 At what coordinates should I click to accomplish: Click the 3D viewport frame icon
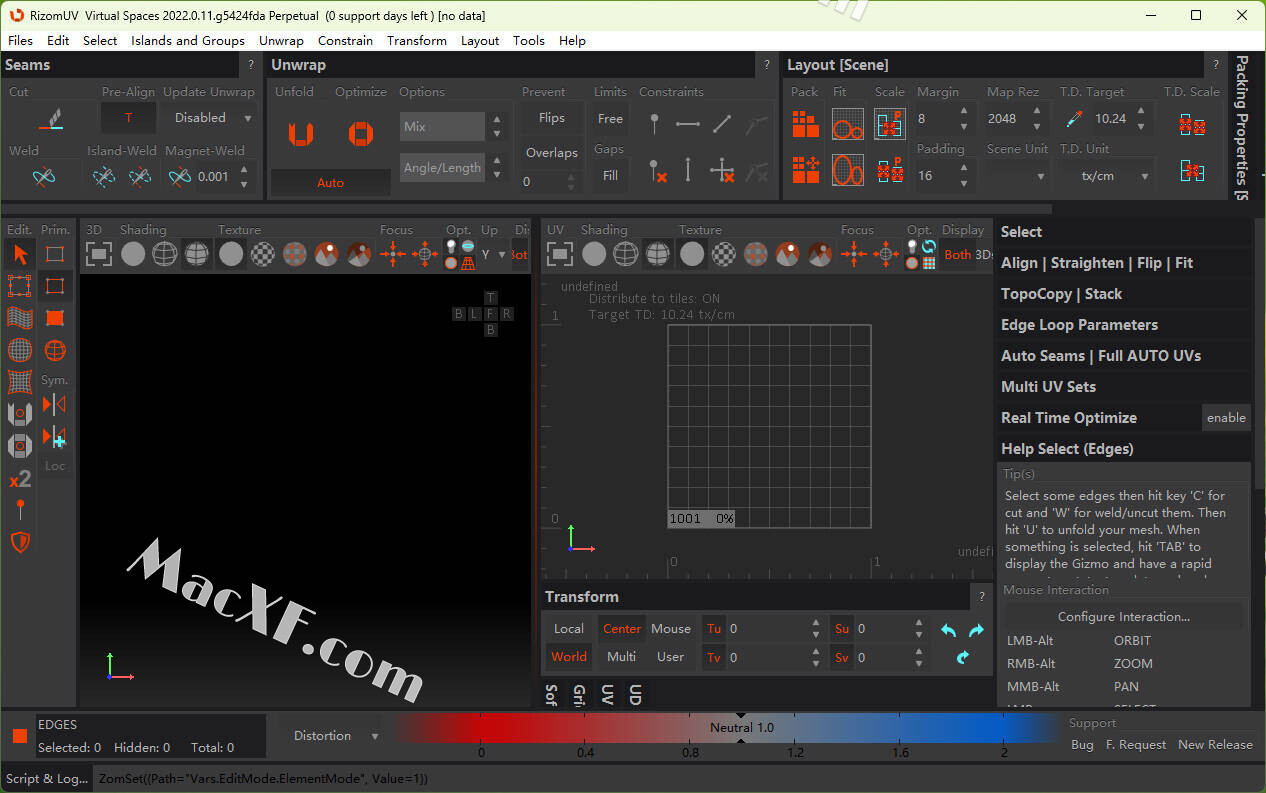98,254
